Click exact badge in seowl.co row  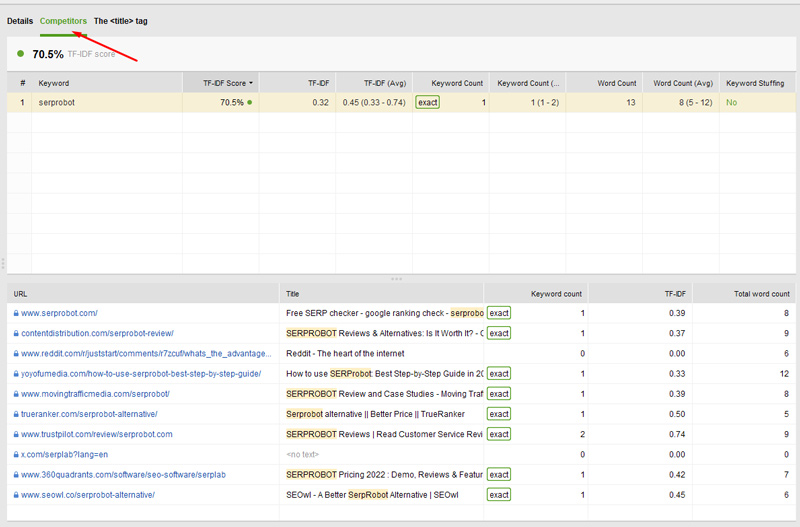coord(499,495)
